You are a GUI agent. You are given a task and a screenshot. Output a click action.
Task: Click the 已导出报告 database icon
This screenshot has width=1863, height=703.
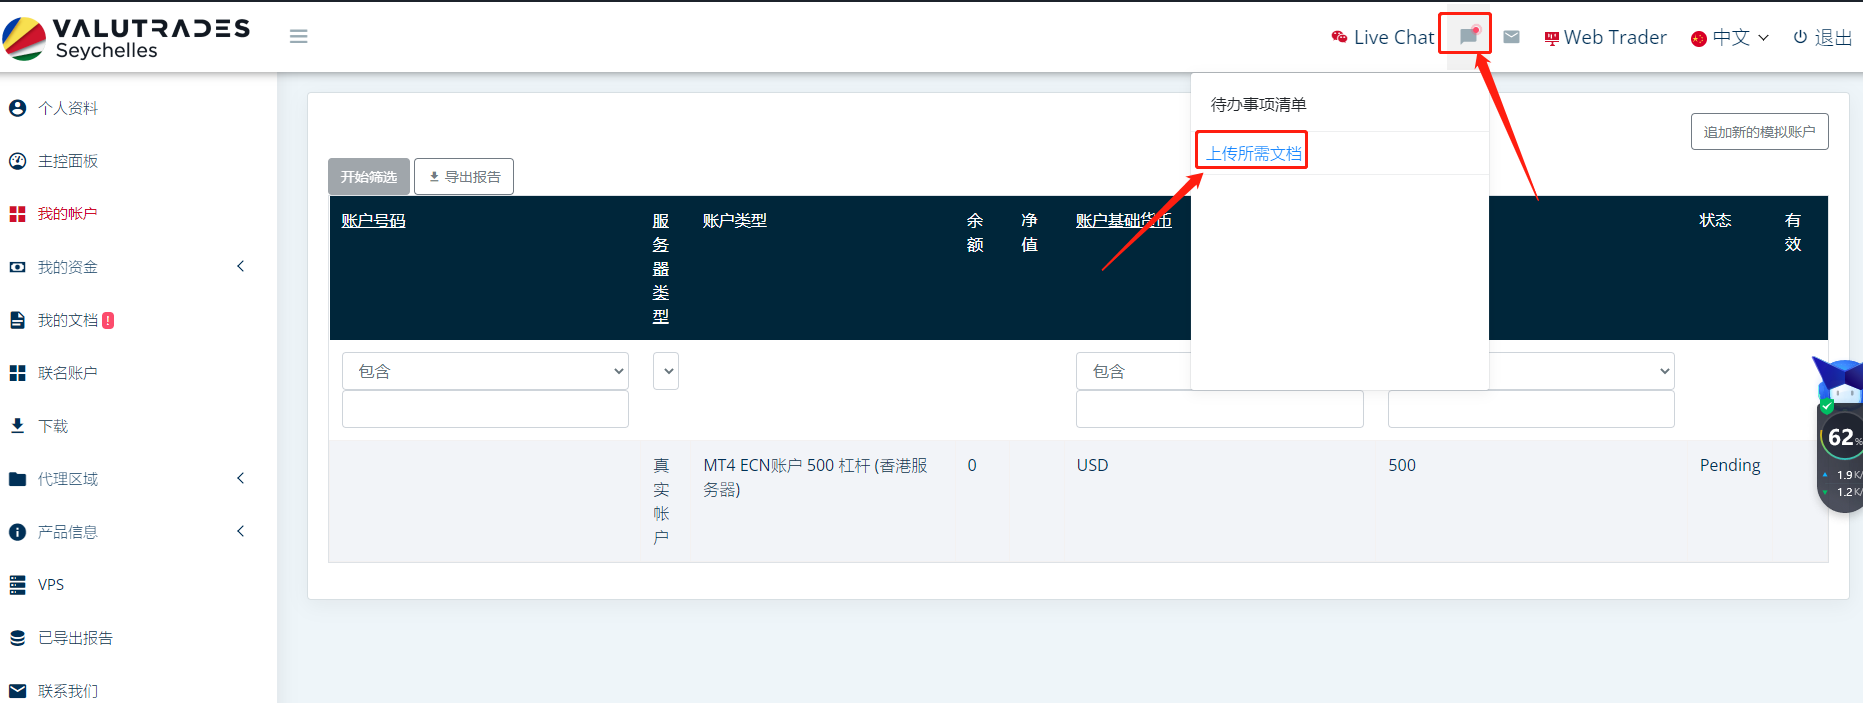coord(17,638)
